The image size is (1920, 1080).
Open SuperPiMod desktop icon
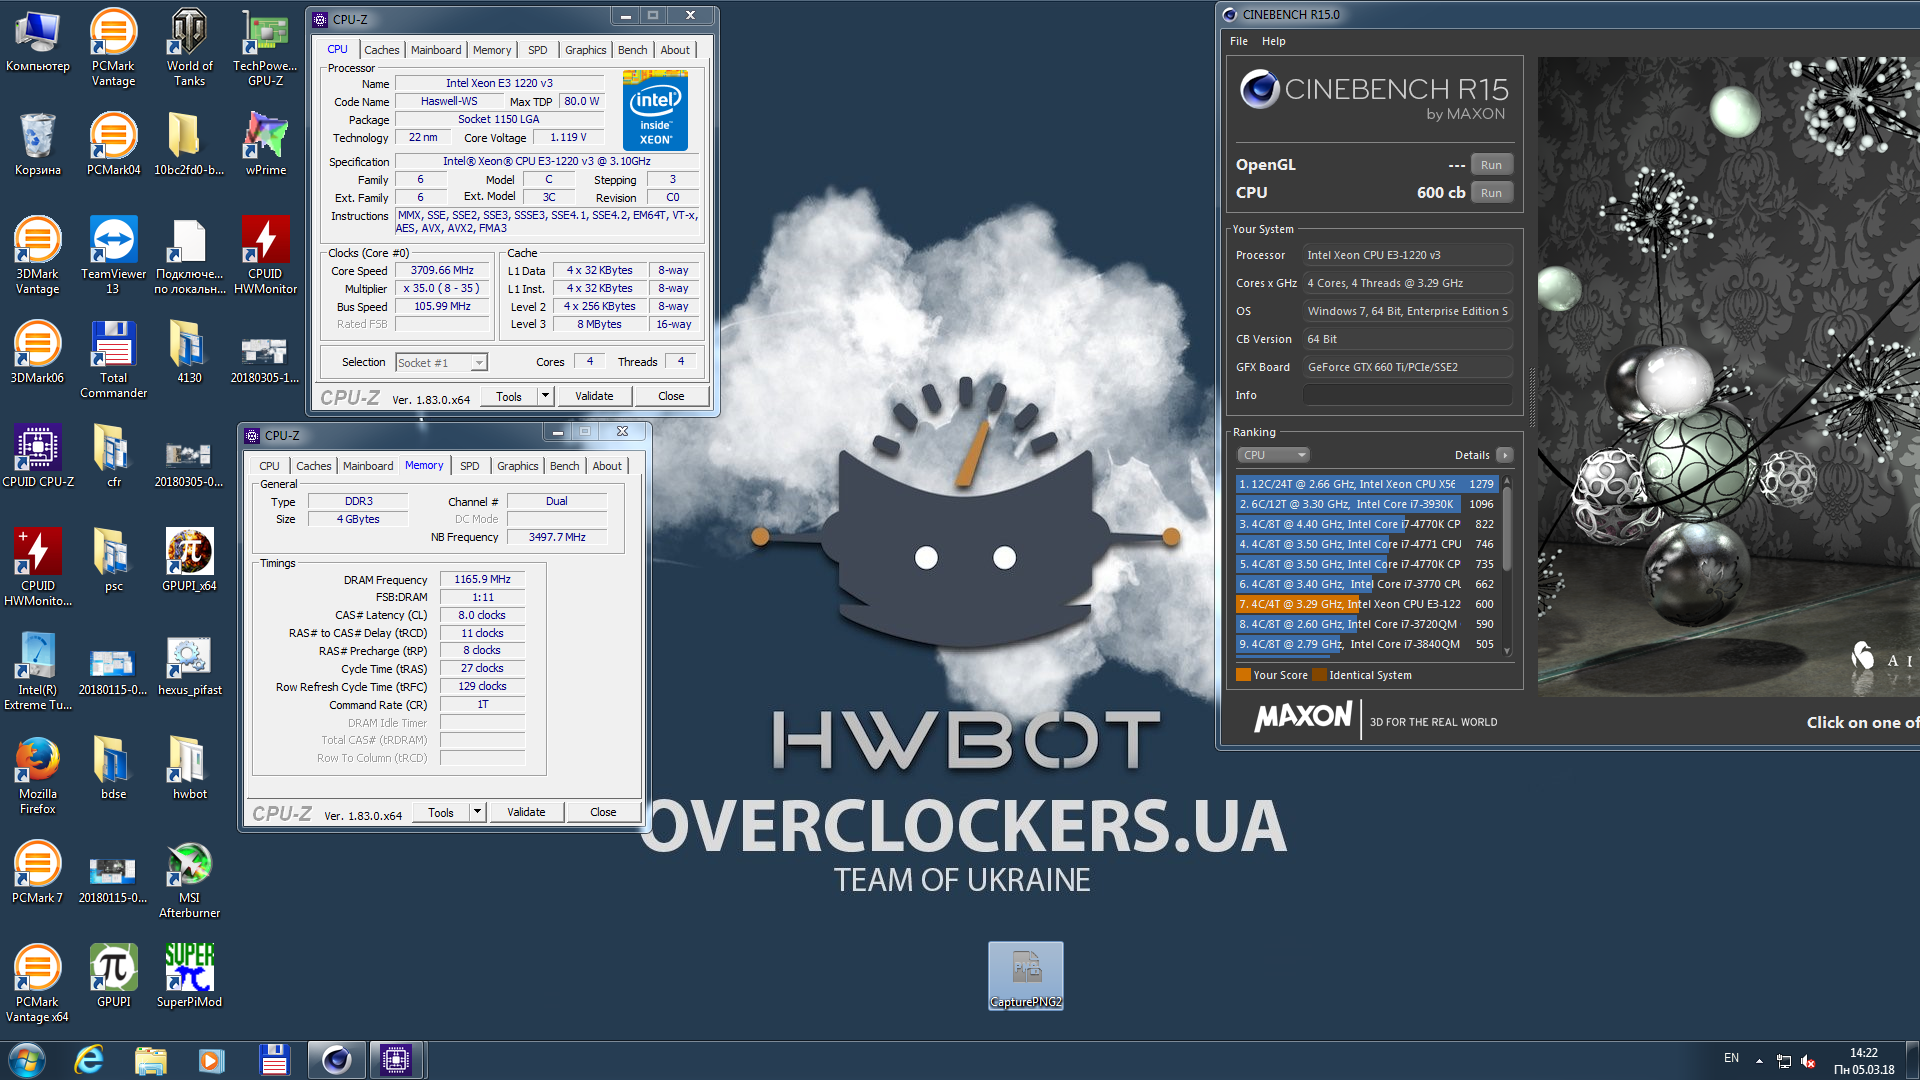tap(189, 975)
